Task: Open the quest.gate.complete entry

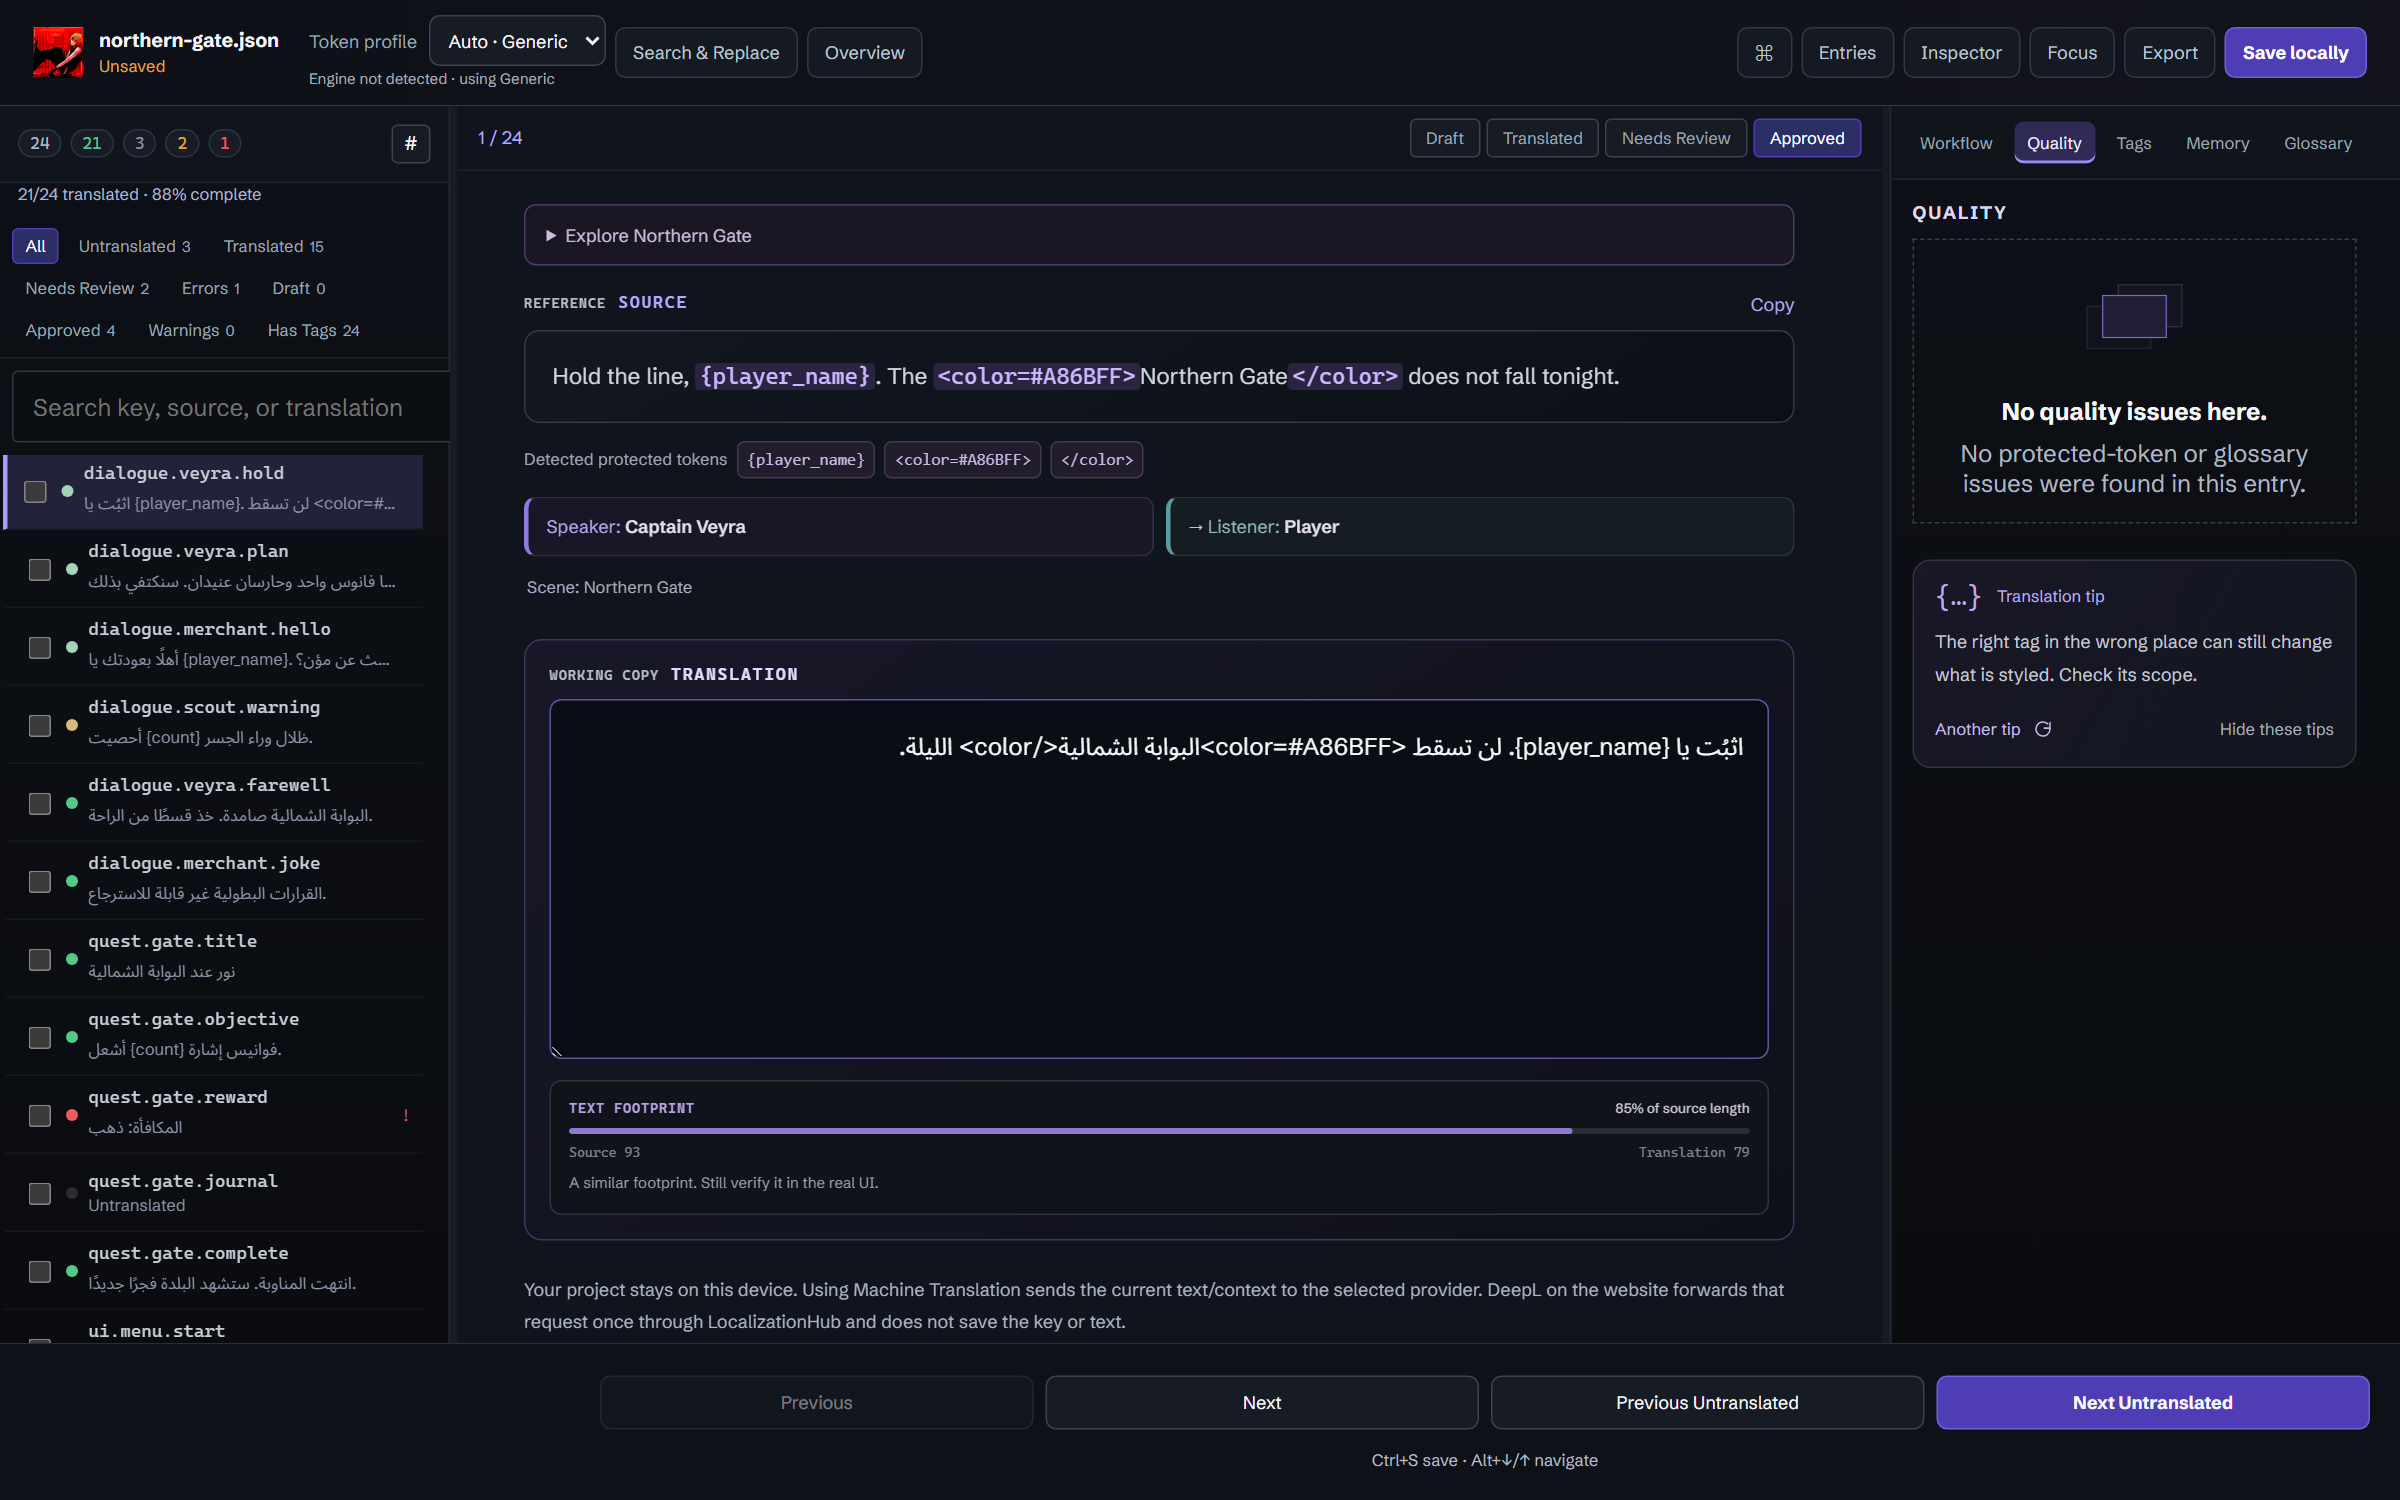Action: [x=213, y=1270]
